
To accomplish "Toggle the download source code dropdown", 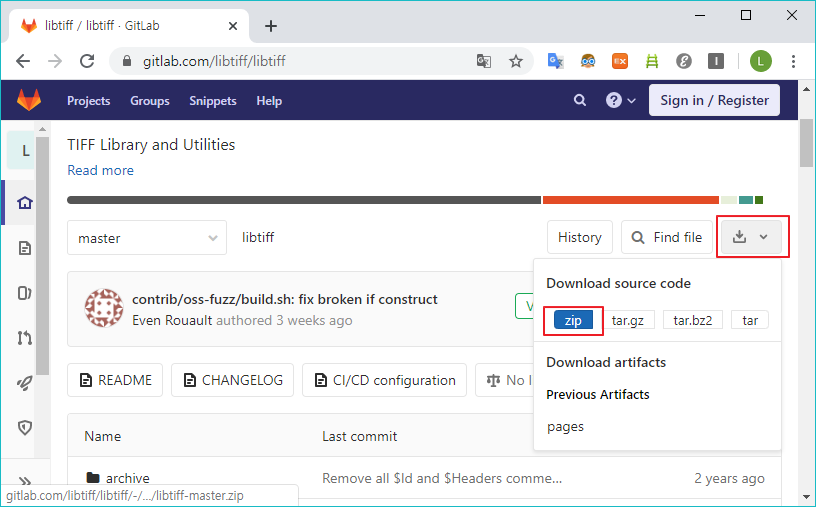I will point(750,237).
